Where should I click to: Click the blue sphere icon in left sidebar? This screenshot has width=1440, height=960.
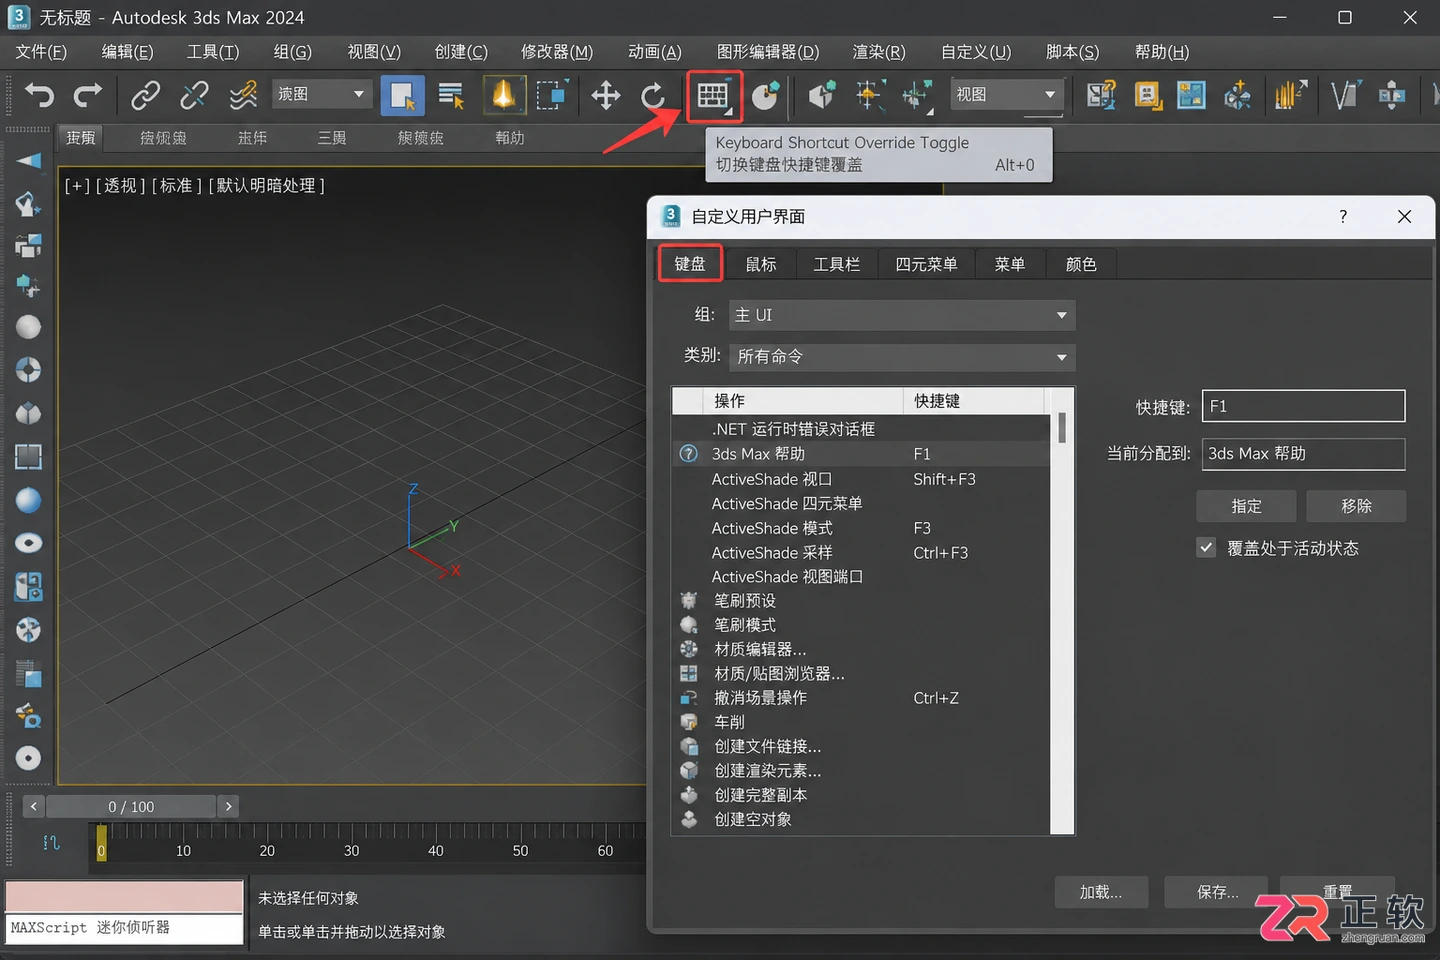click(x=29, y=500)
